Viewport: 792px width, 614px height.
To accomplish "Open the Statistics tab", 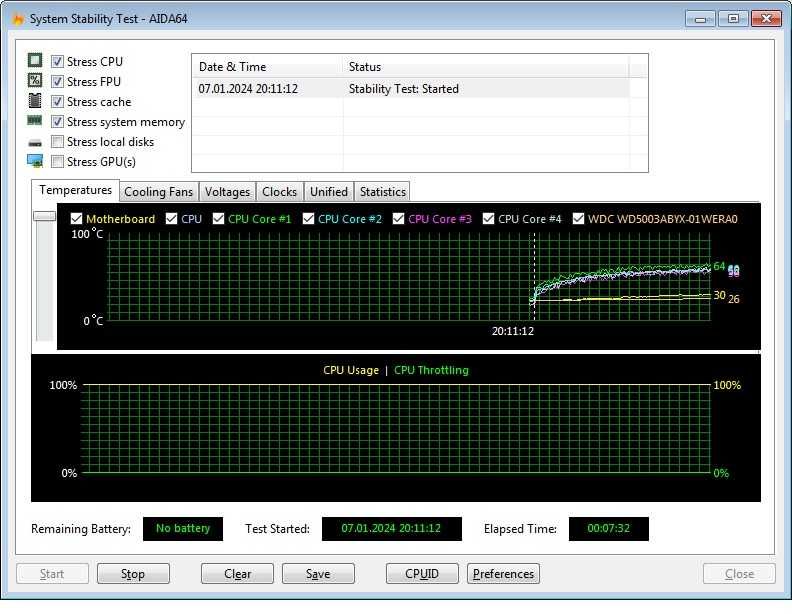I will pos(382,192).
